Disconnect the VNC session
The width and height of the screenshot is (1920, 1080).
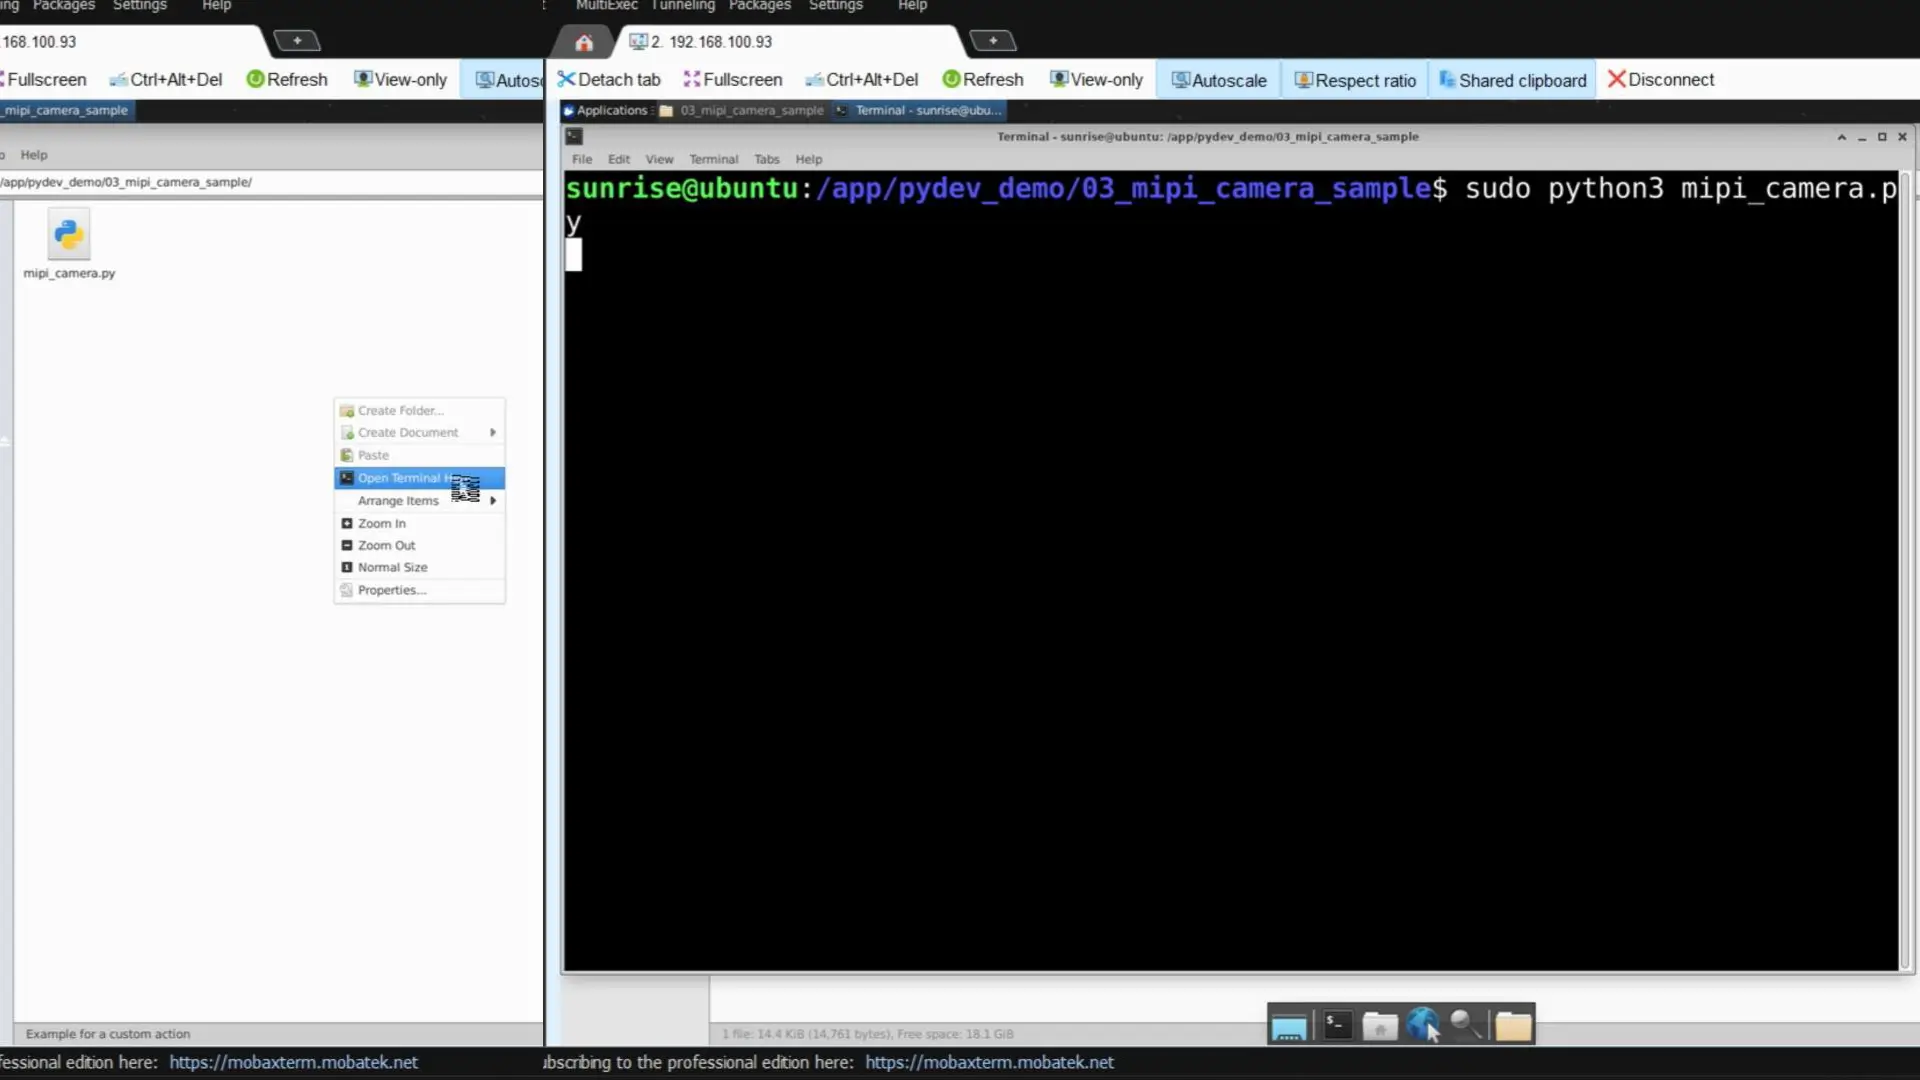(x=1660, y=79)
